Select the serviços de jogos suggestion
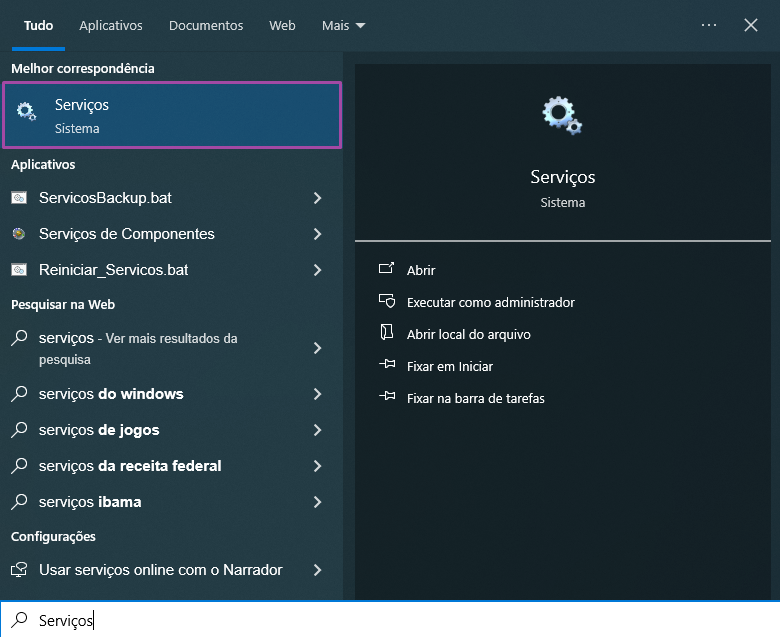780x637 pixels. click(x=172, y=430)
